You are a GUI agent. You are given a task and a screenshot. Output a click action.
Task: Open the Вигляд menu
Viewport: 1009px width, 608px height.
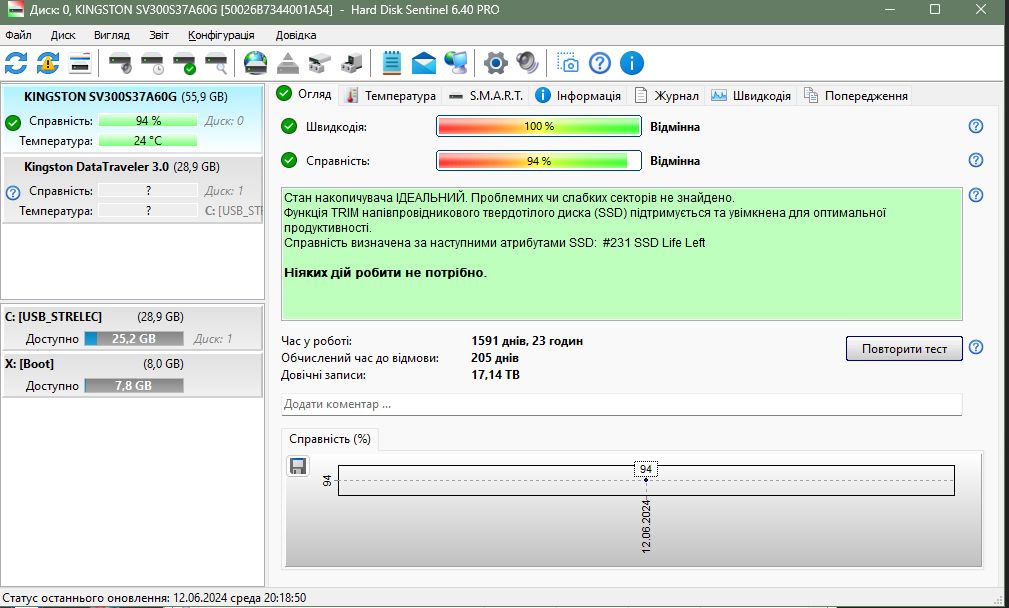[x=112, y=35]
